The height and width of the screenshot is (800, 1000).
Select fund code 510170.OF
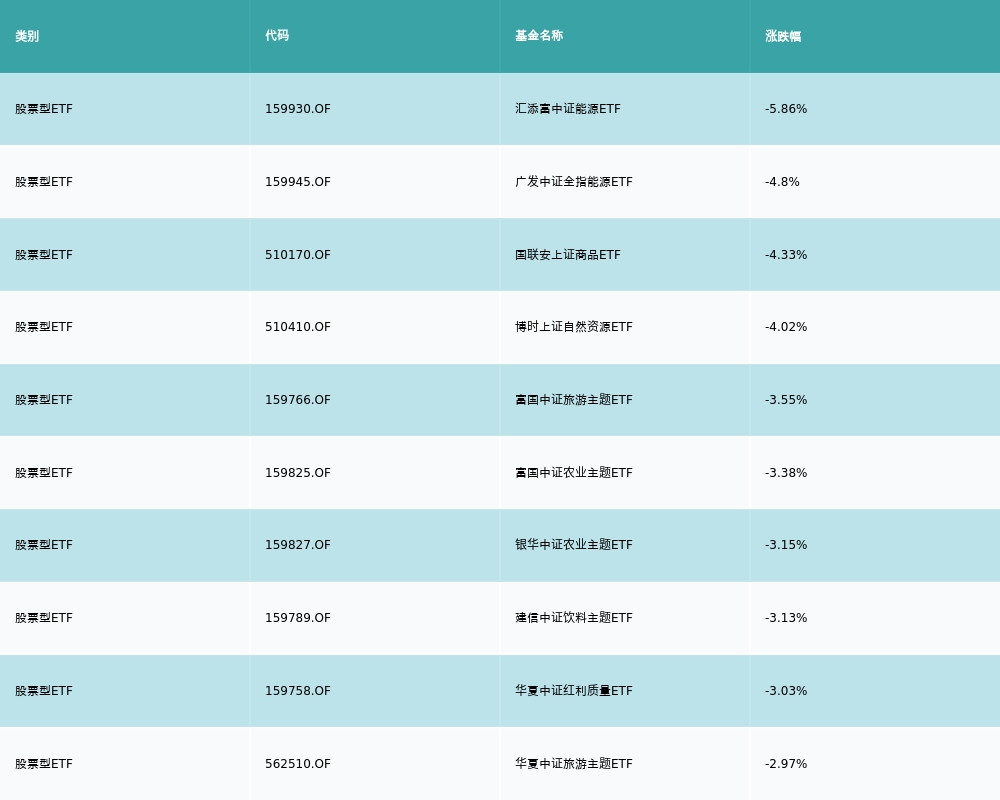298,255
